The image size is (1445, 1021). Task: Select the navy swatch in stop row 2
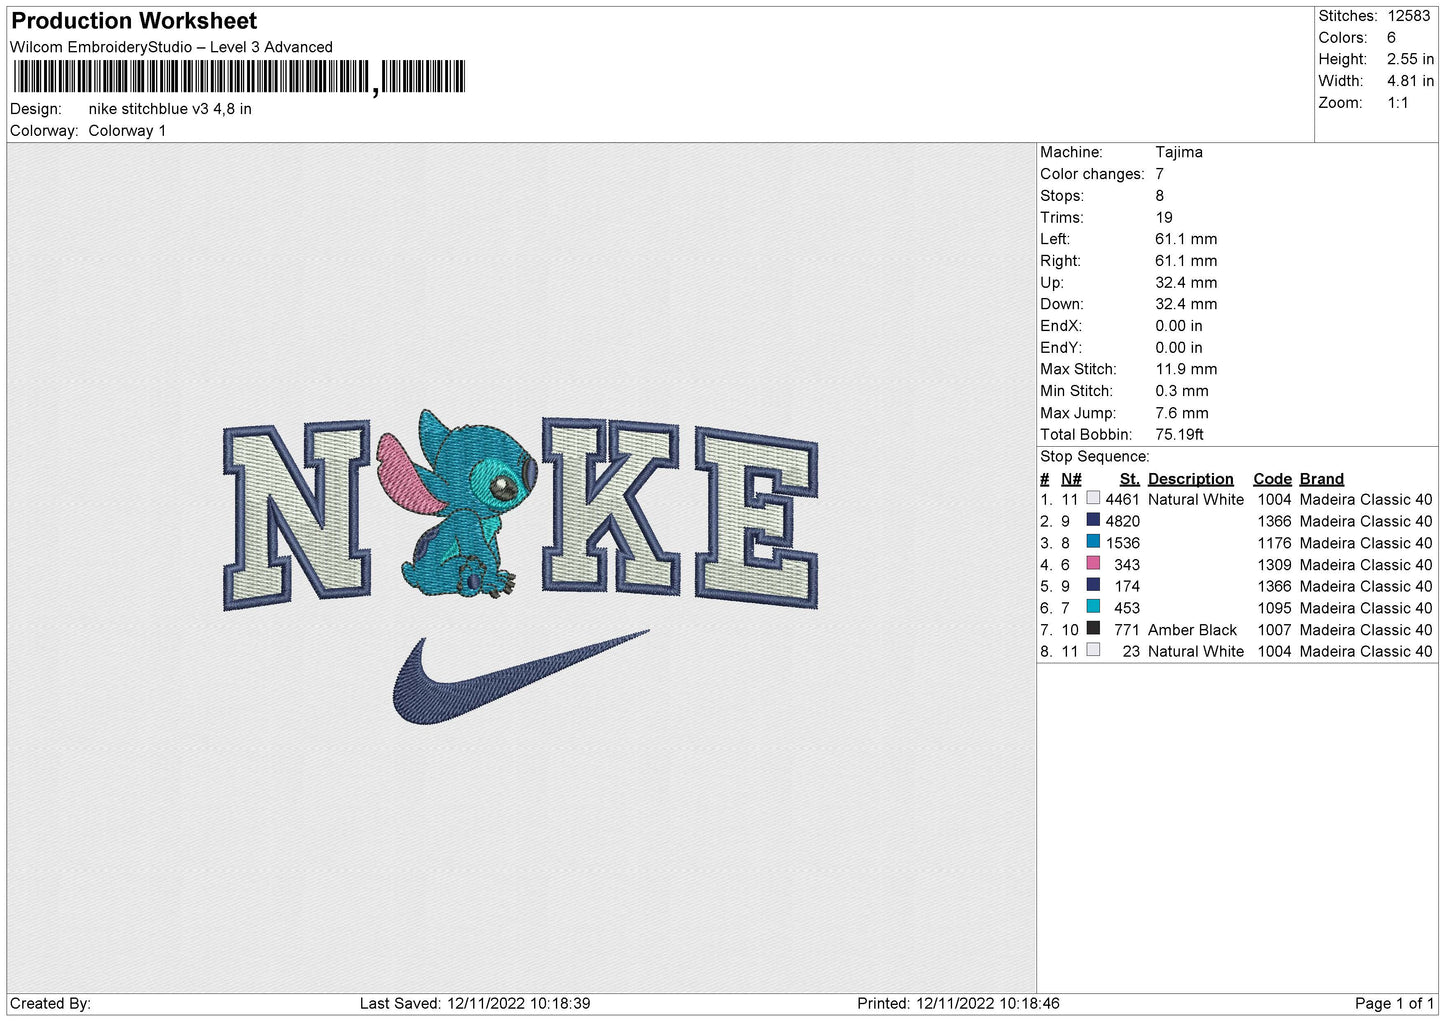[x=1093, y=521]
